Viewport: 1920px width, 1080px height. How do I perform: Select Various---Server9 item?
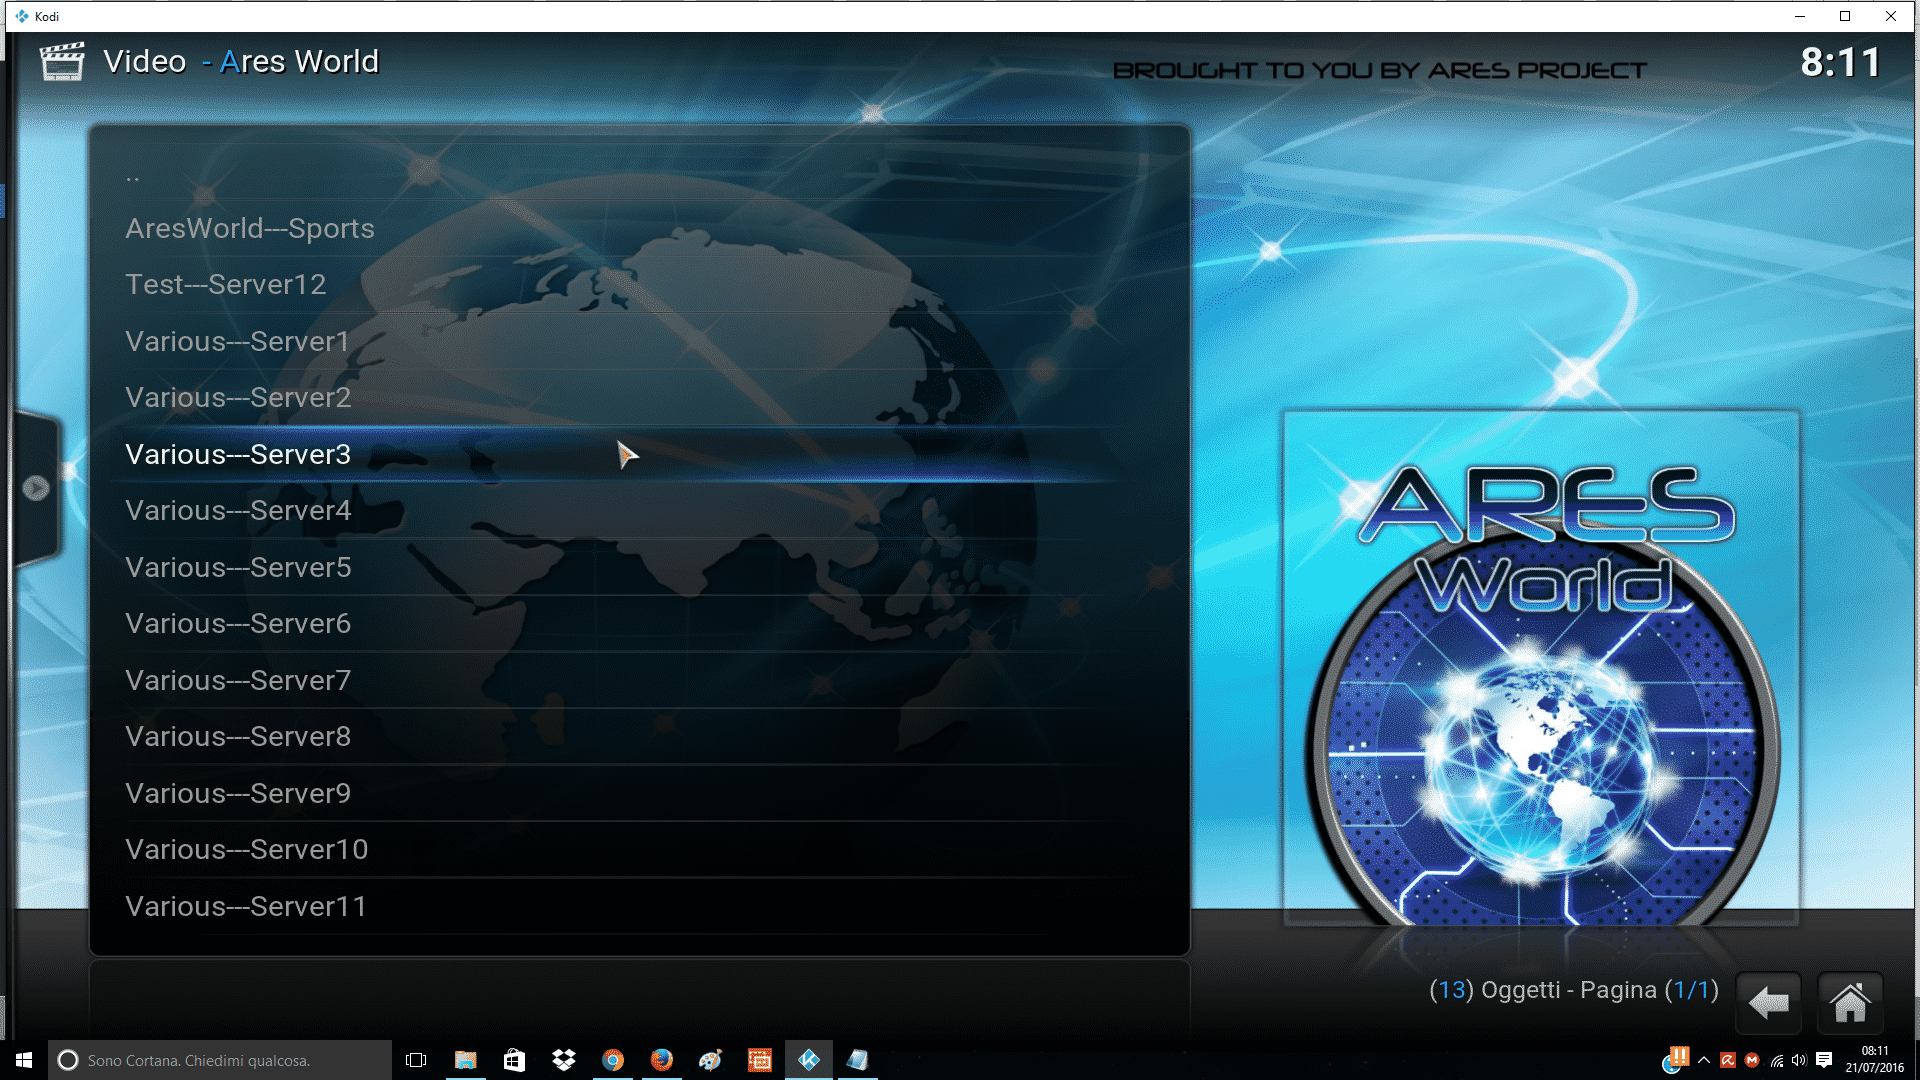click(x=640, y=793)
